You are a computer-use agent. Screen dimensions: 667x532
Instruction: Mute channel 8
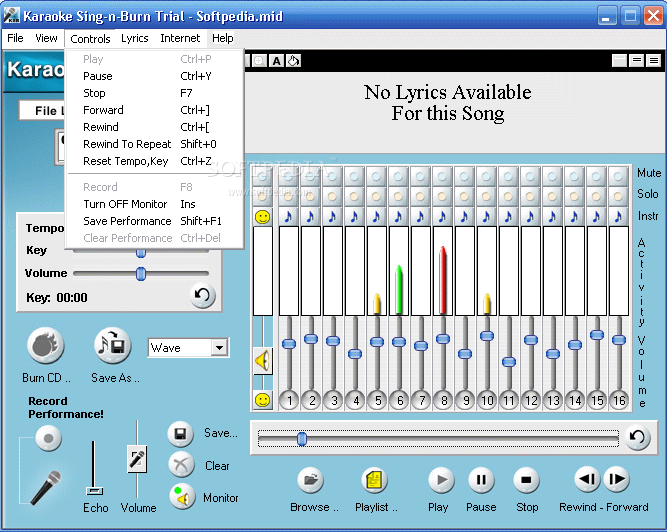pyautogui.click(x=442, y=176)
